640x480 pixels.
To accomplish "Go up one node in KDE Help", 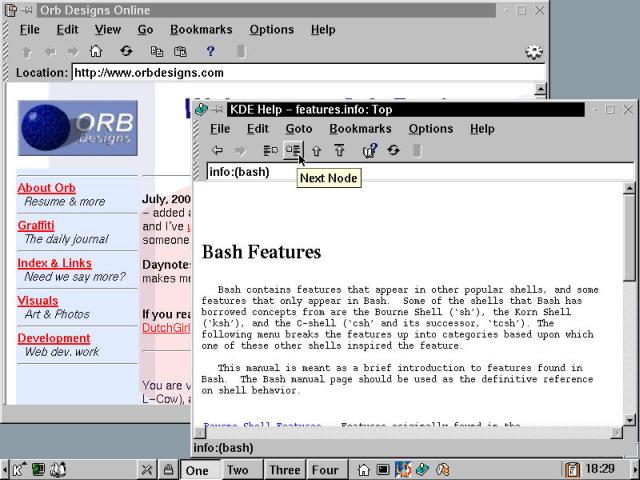I will pyautogui.click(x=317, y=150).
